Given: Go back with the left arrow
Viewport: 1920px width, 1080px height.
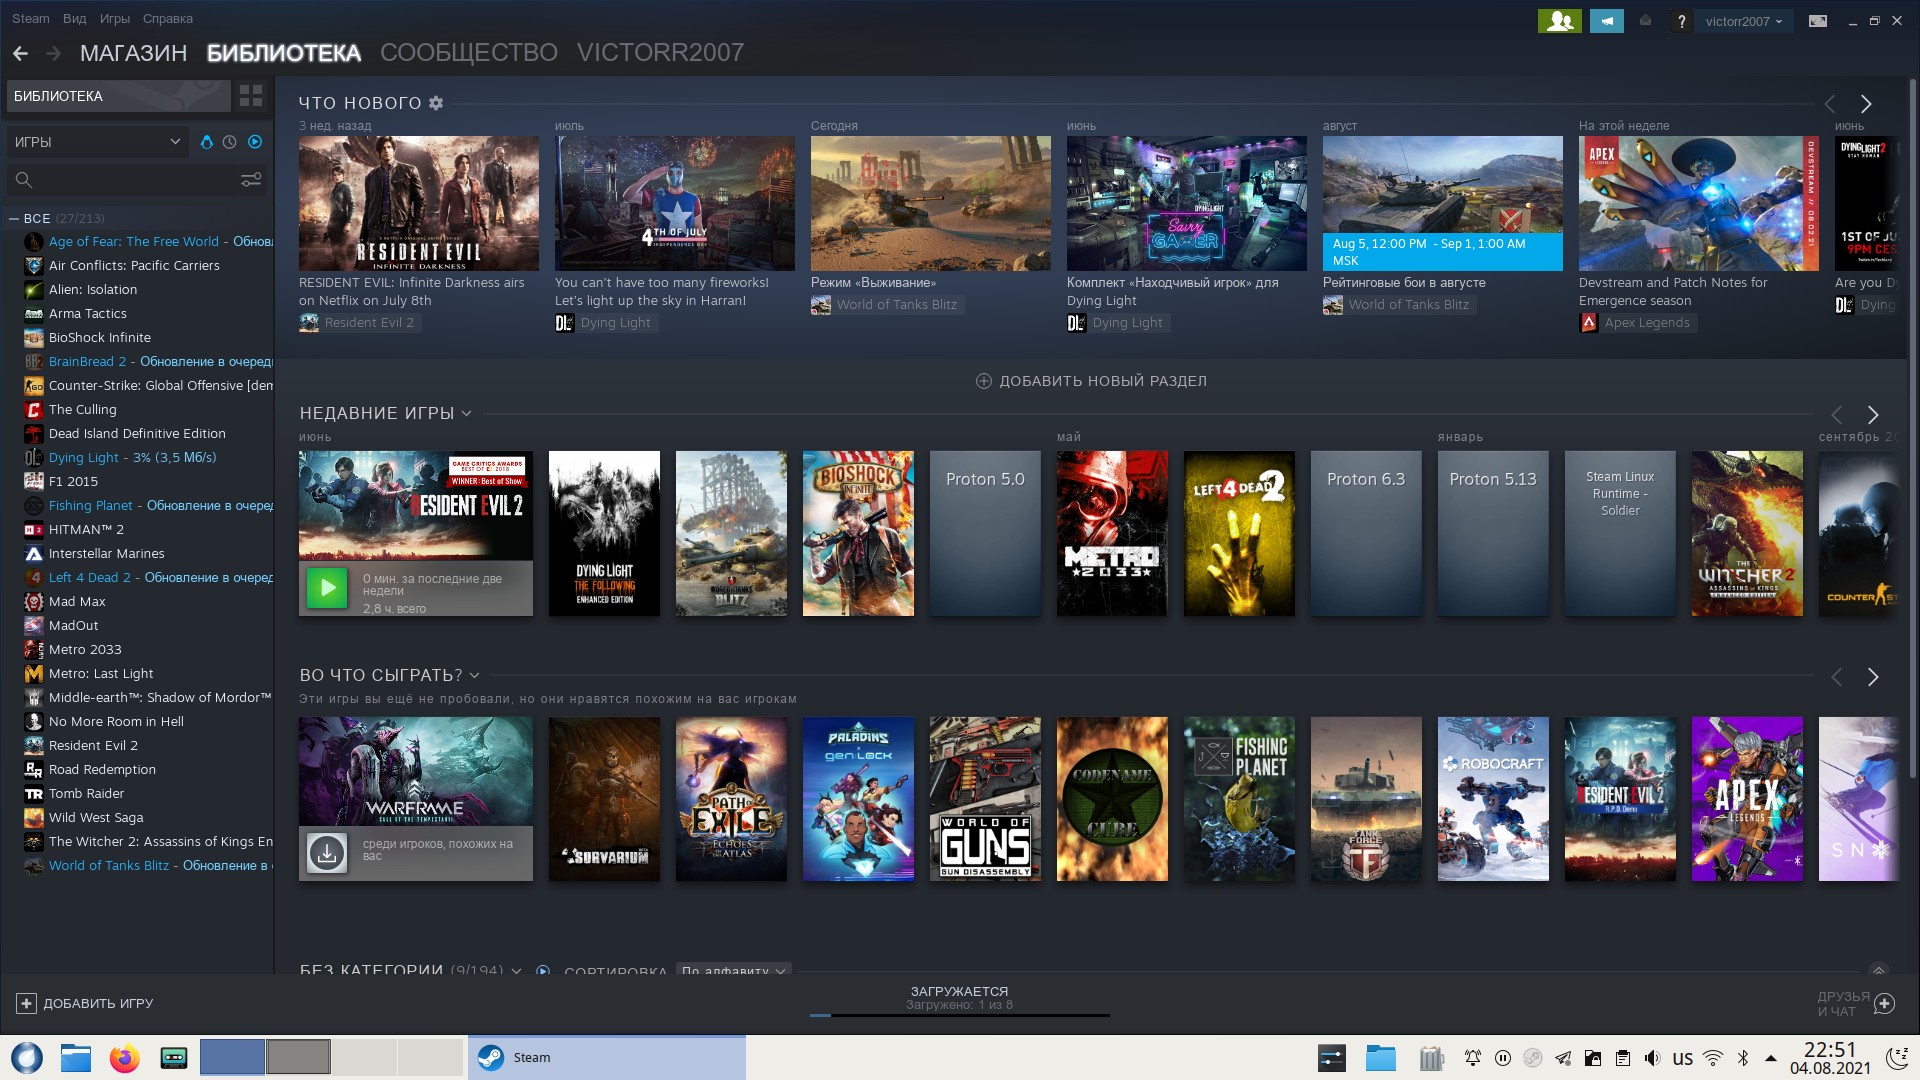Looking at the screenshot, I should 20,53.
